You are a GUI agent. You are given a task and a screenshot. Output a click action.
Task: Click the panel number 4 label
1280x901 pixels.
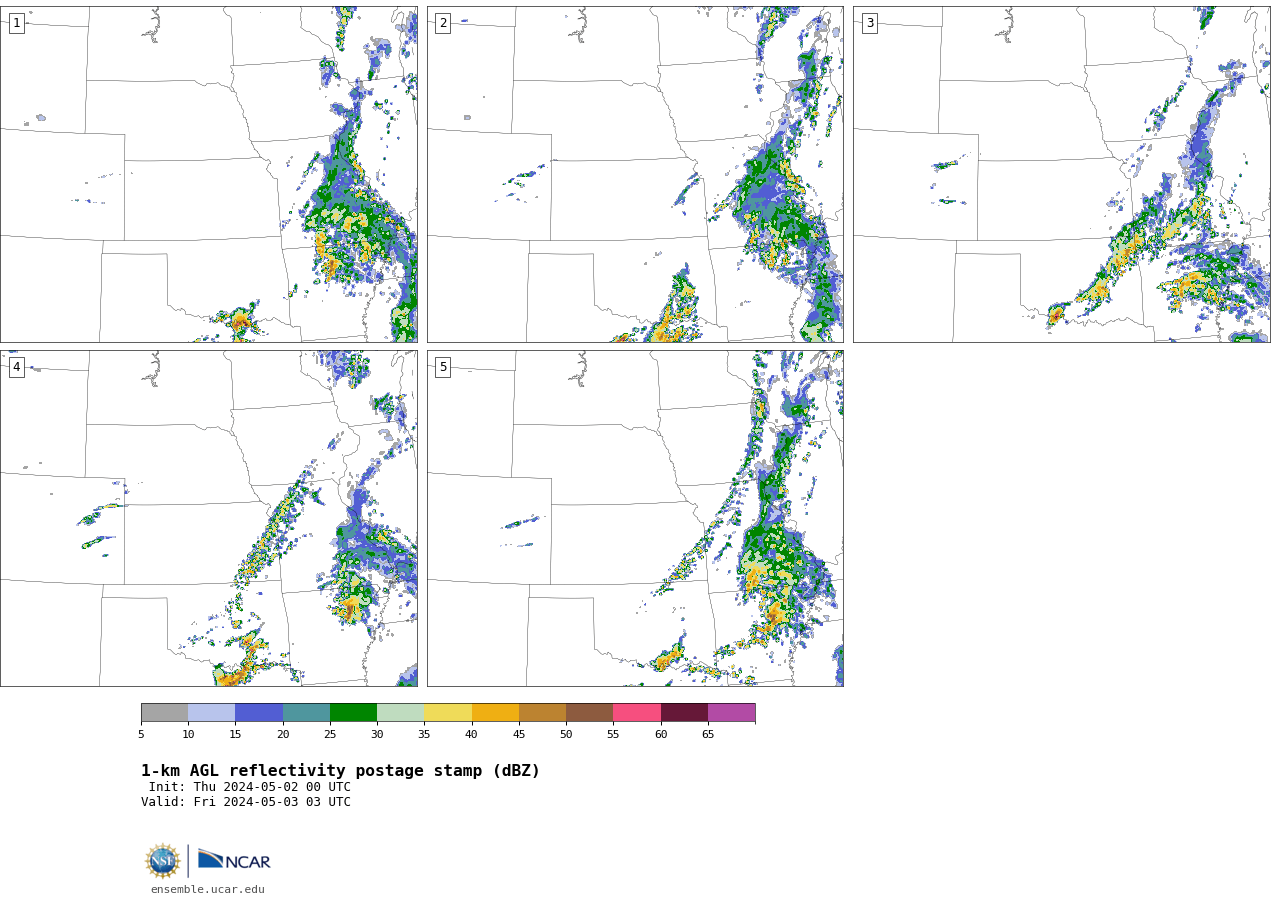pyautogui.click(x=16, y=367)
